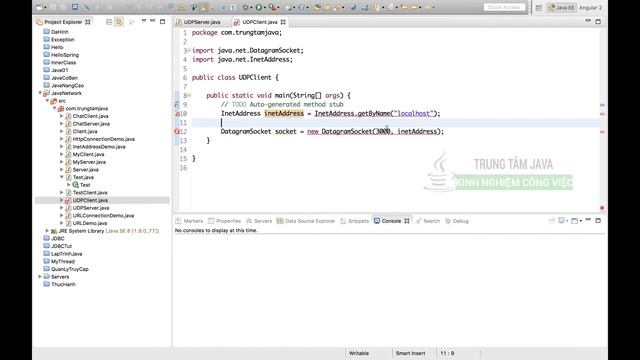640x360 pixels.
Task: Toggle Link with Editor in Project Explorer
Action: [119, 22]
